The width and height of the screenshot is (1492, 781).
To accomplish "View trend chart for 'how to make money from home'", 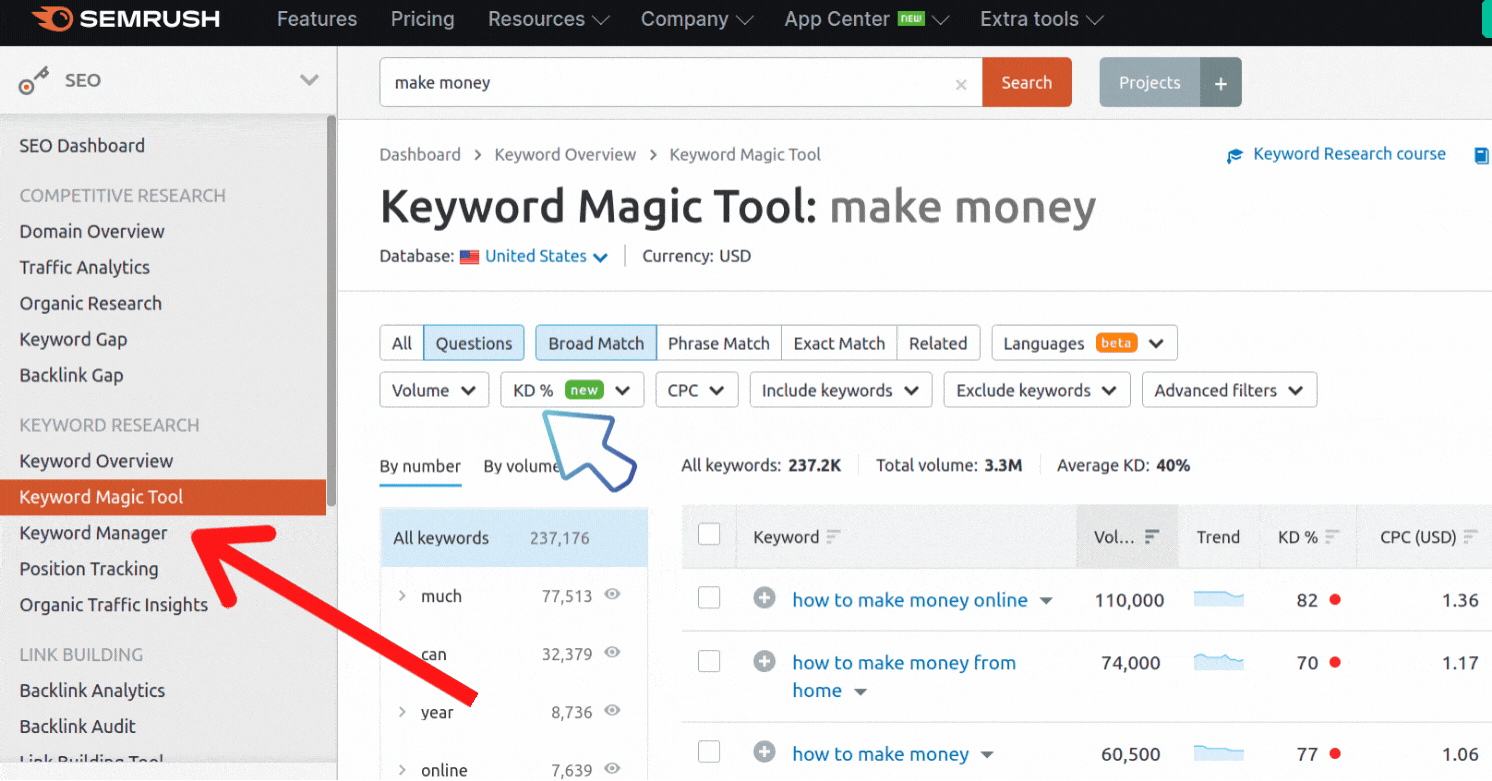I will pyautogui.click(x=1219, y=662).
